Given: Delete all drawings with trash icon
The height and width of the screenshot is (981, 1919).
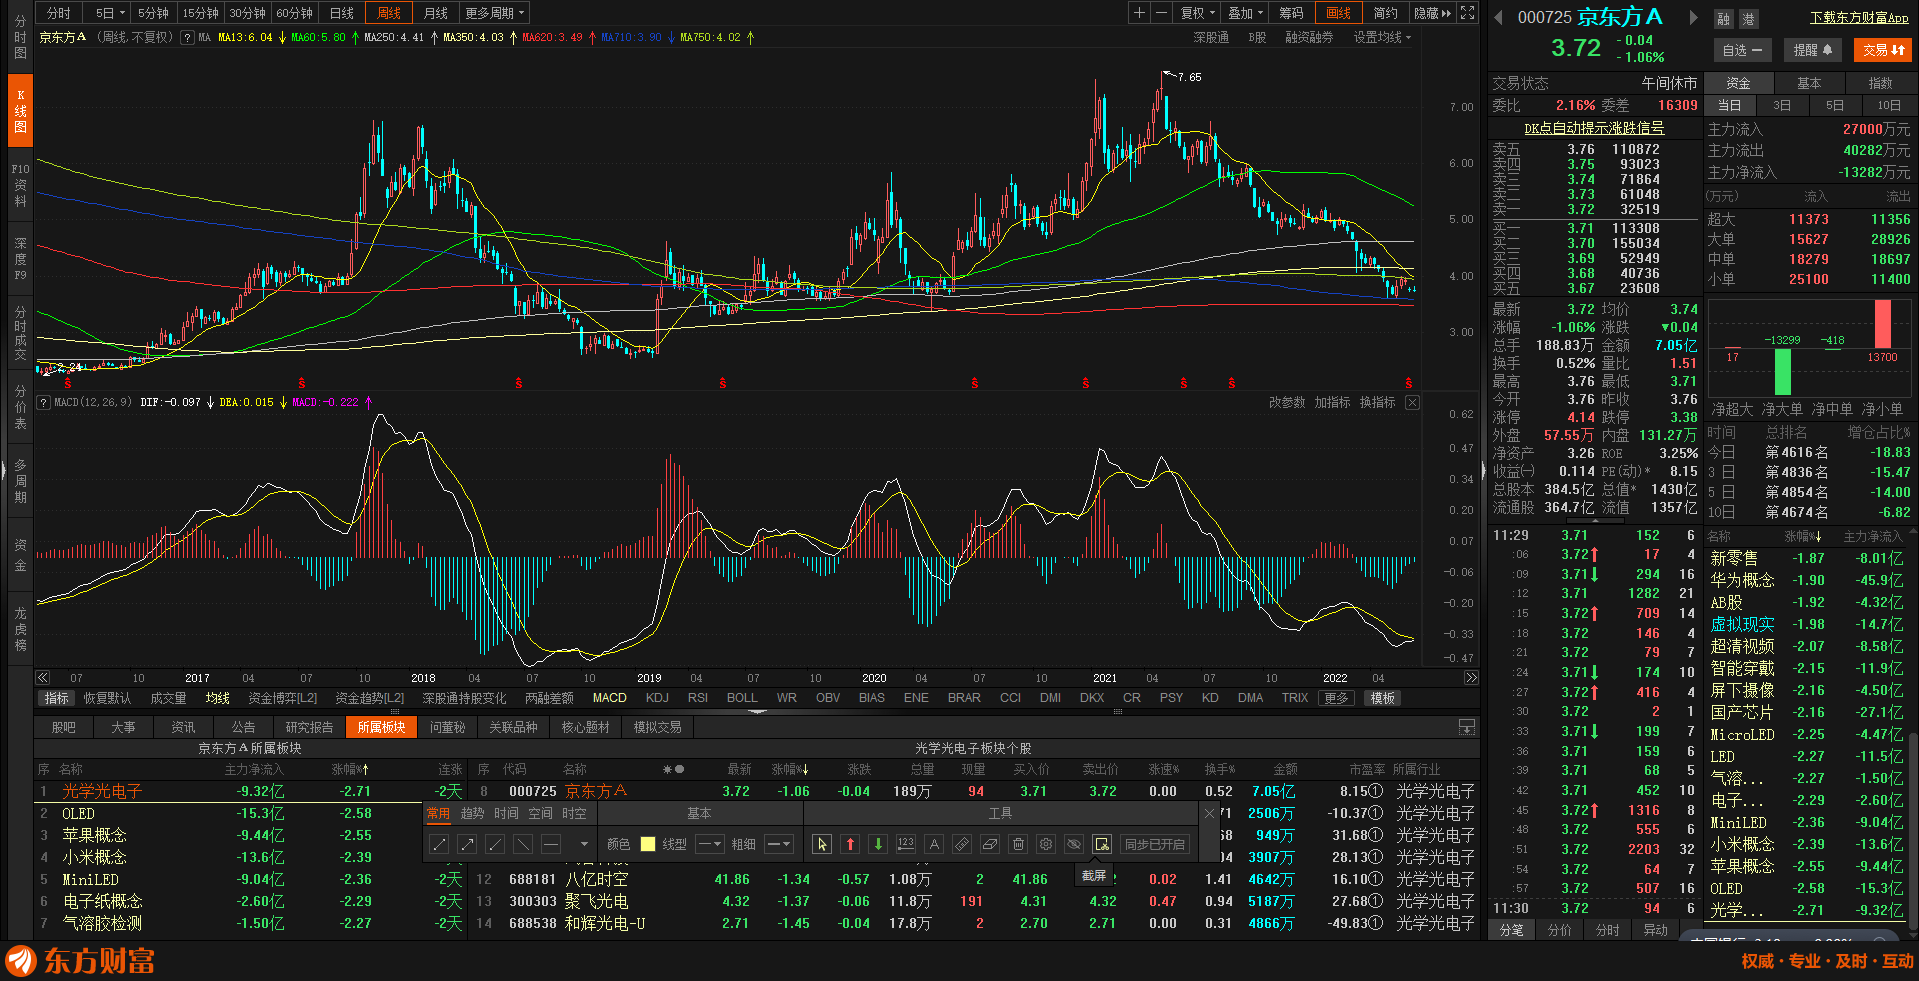Looking at the screenshot, I should coord(1018,844).
